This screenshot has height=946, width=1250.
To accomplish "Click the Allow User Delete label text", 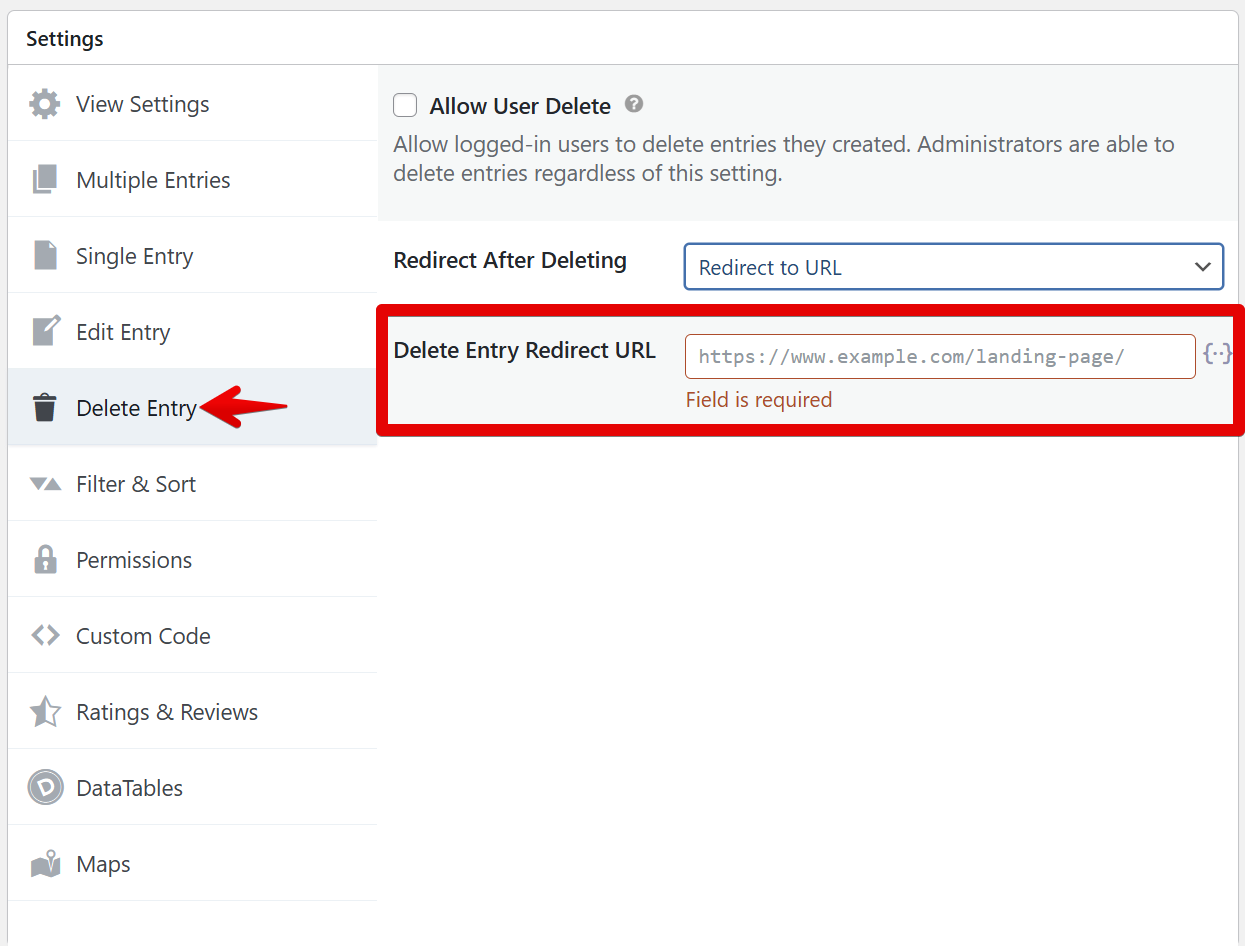I will click(x=520, y=106).
